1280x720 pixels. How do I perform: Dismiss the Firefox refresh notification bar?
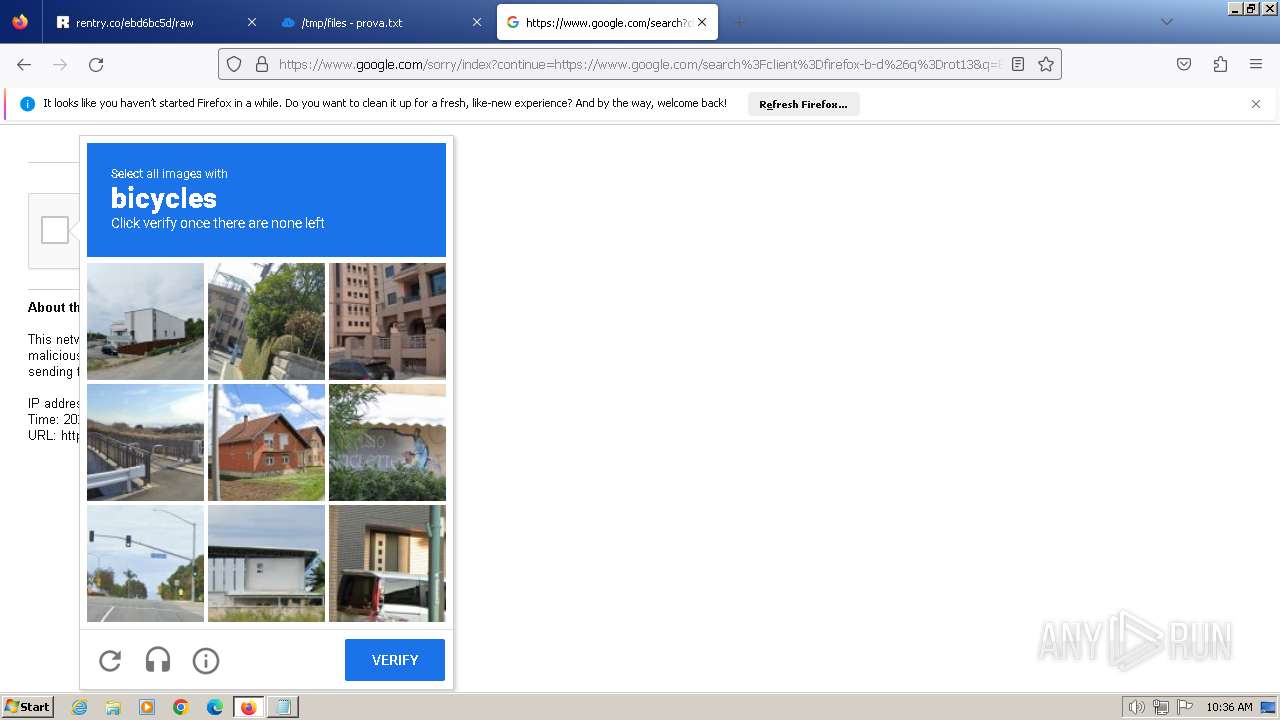(1256, 104)
